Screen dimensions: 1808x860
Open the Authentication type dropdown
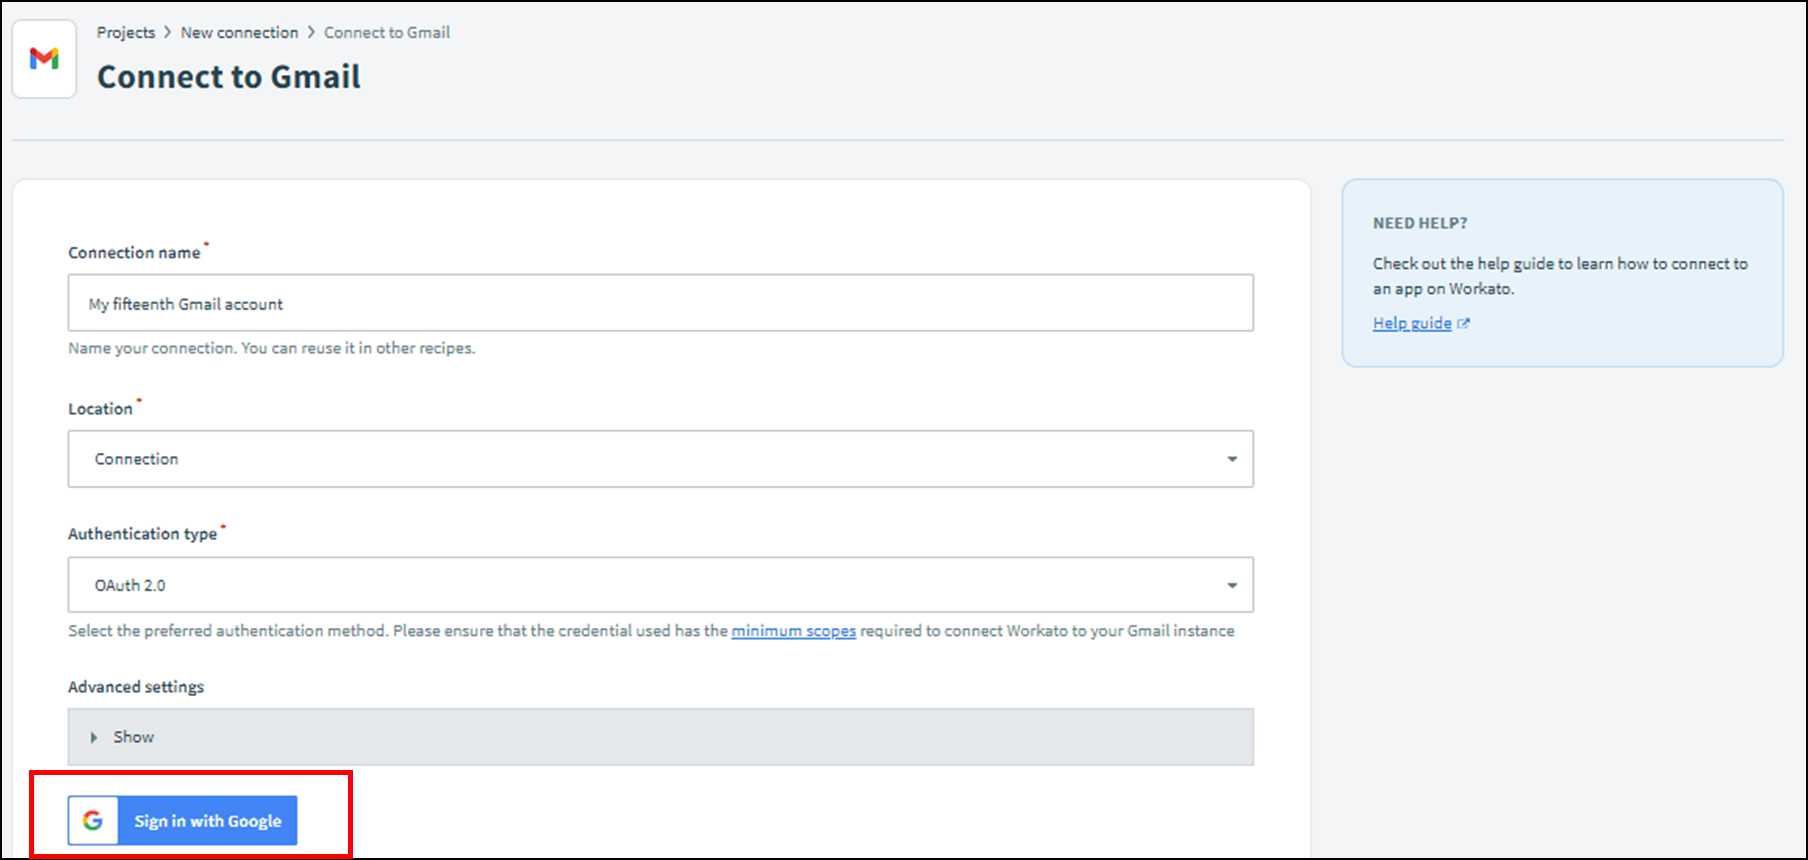click(x=660, y=585)
